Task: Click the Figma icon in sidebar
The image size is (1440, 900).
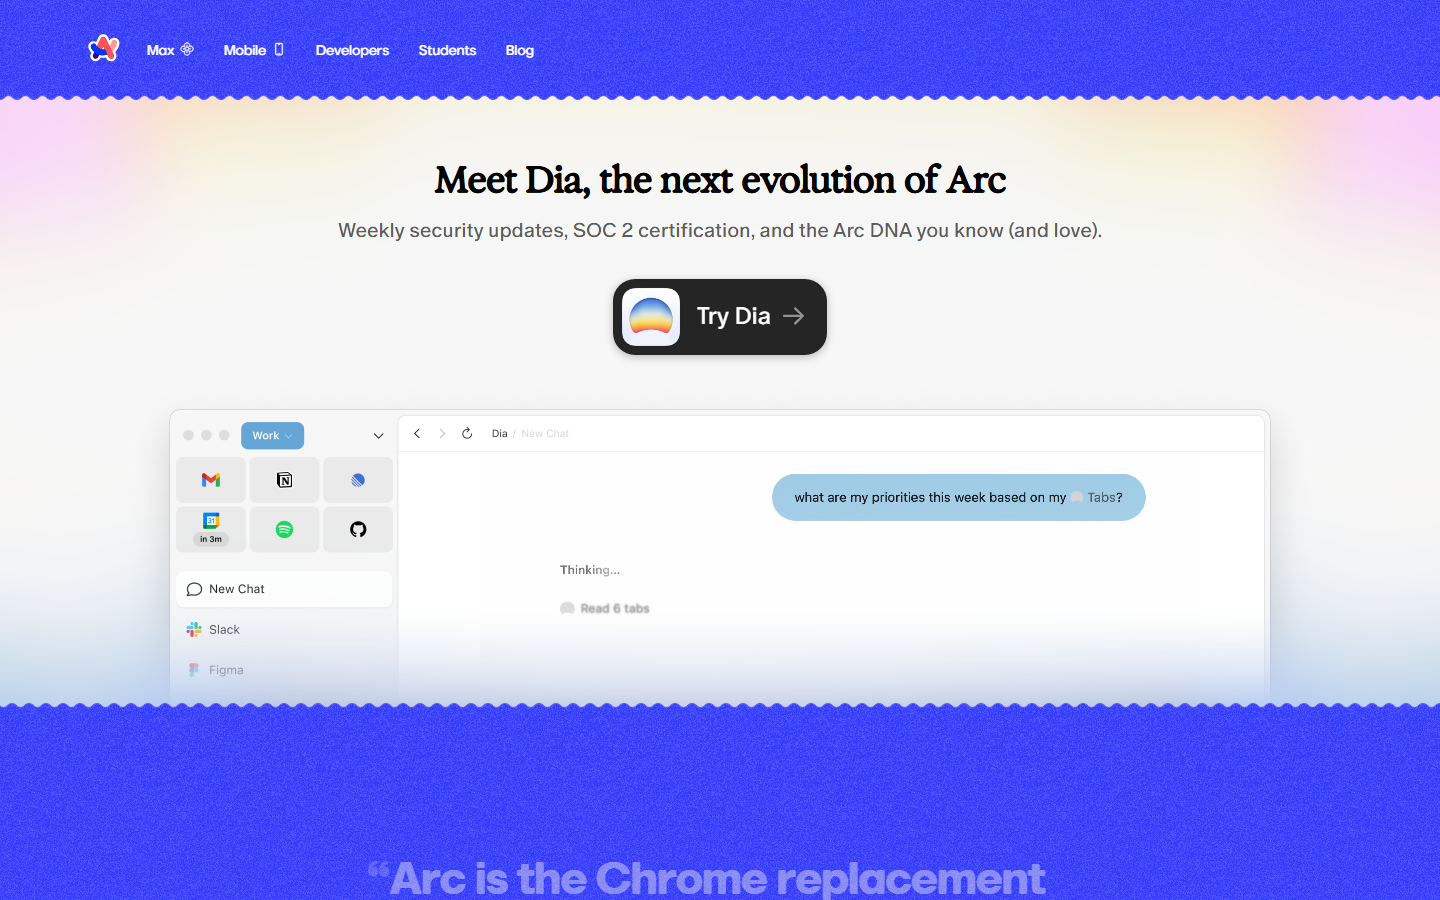Action: coord(194,670)
